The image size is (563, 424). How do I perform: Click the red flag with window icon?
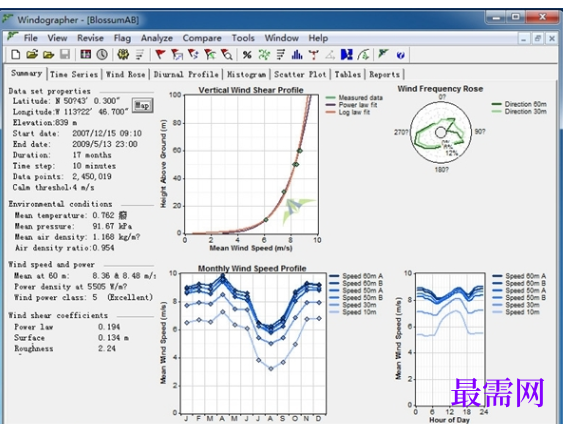point(177,55)
